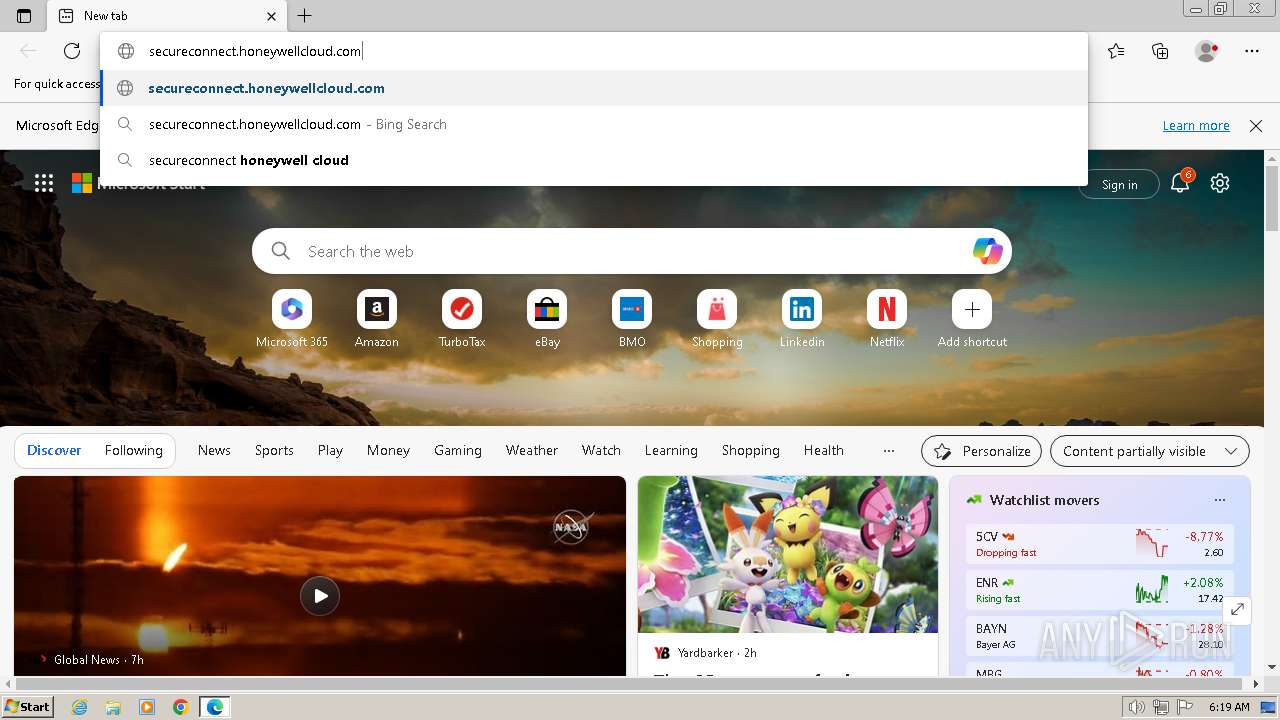Open the notifications bell
The height and width of the screenshot is (720, 1280).
(x=1180, y=182)
